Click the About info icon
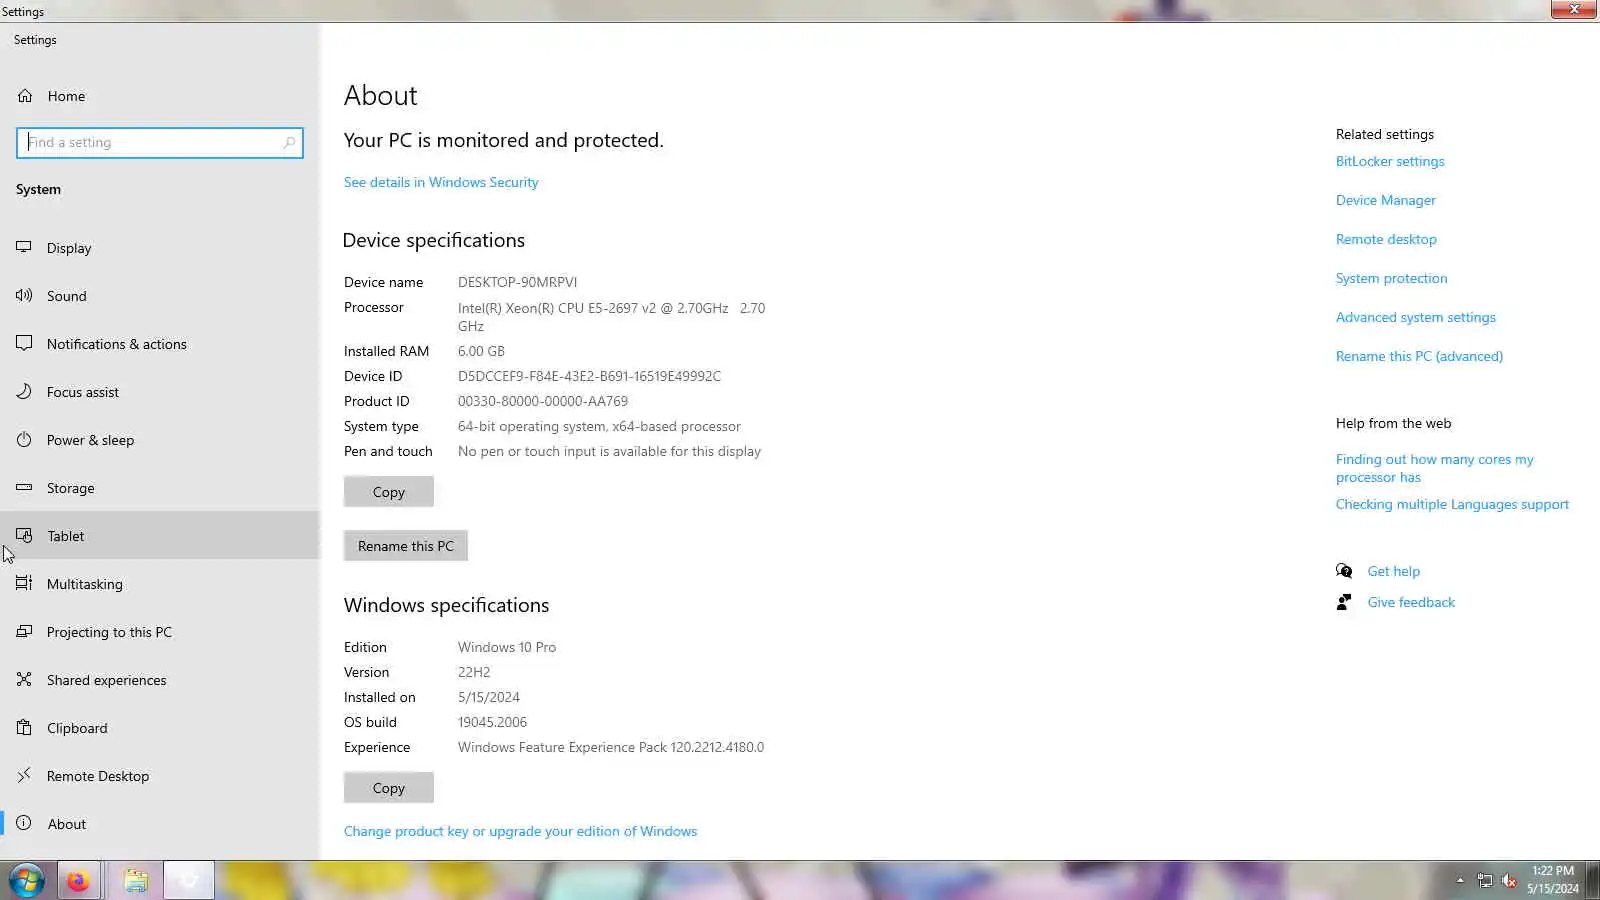Image resolution: width=1600 pixels, height=900 pixels. [x=24, y=823]
